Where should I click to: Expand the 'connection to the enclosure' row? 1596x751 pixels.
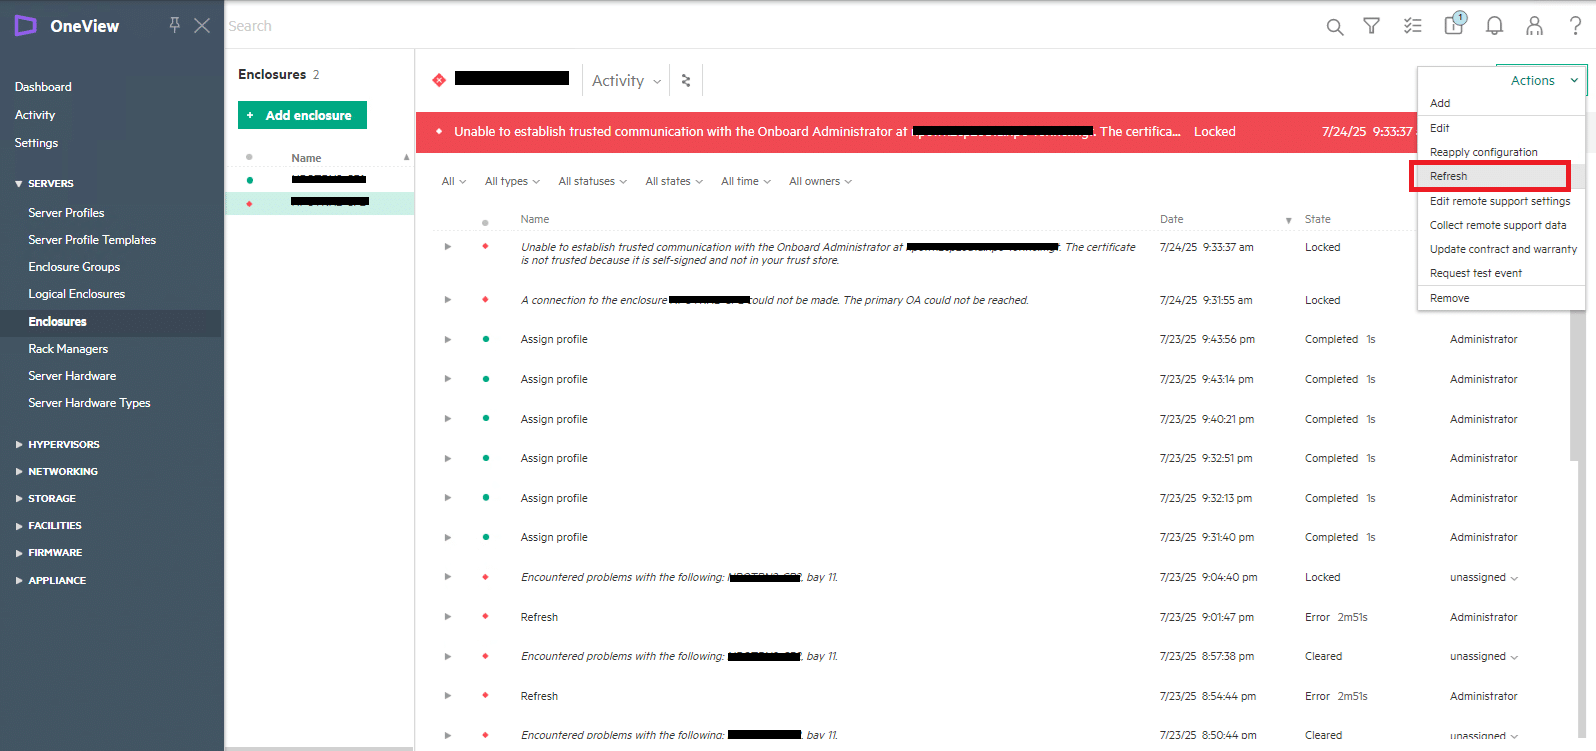pyautogui.click(x=447, y=299)
